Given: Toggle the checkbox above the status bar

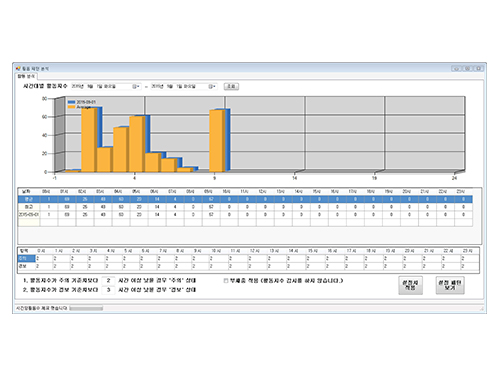Looking at the screenshot, I should (x=226, y=281).
